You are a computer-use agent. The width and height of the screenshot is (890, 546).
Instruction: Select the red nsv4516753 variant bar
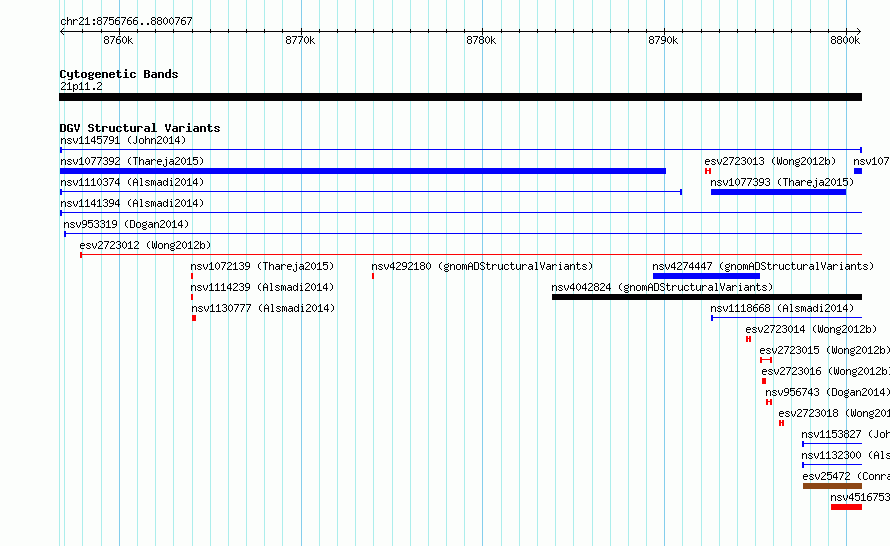846,507
